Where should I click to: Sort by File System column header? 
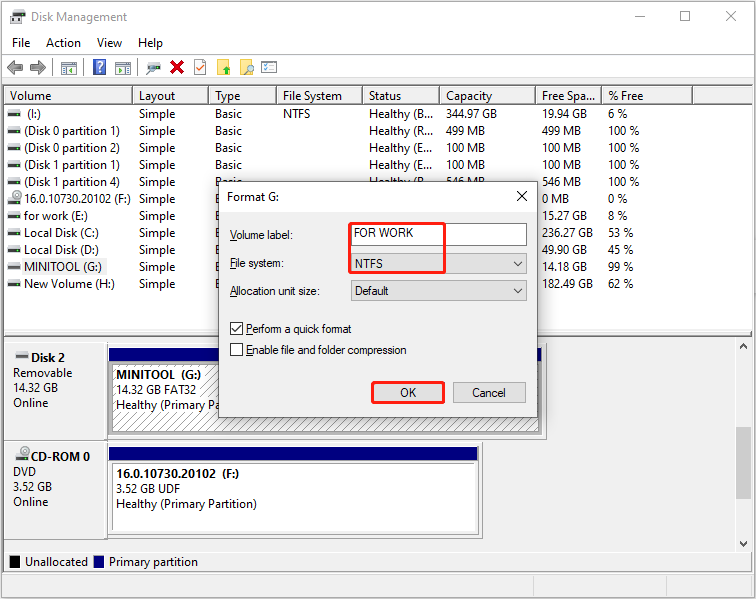click(319, 95)
